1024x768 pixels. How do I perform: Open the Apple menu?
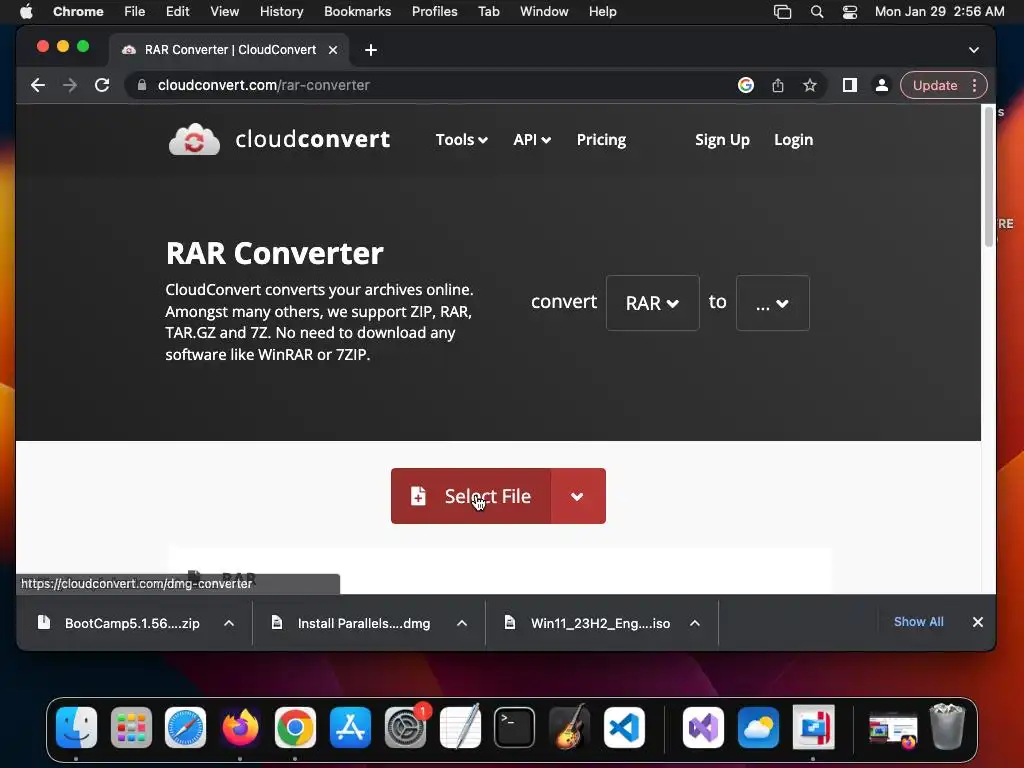click(x=26, y=12)
